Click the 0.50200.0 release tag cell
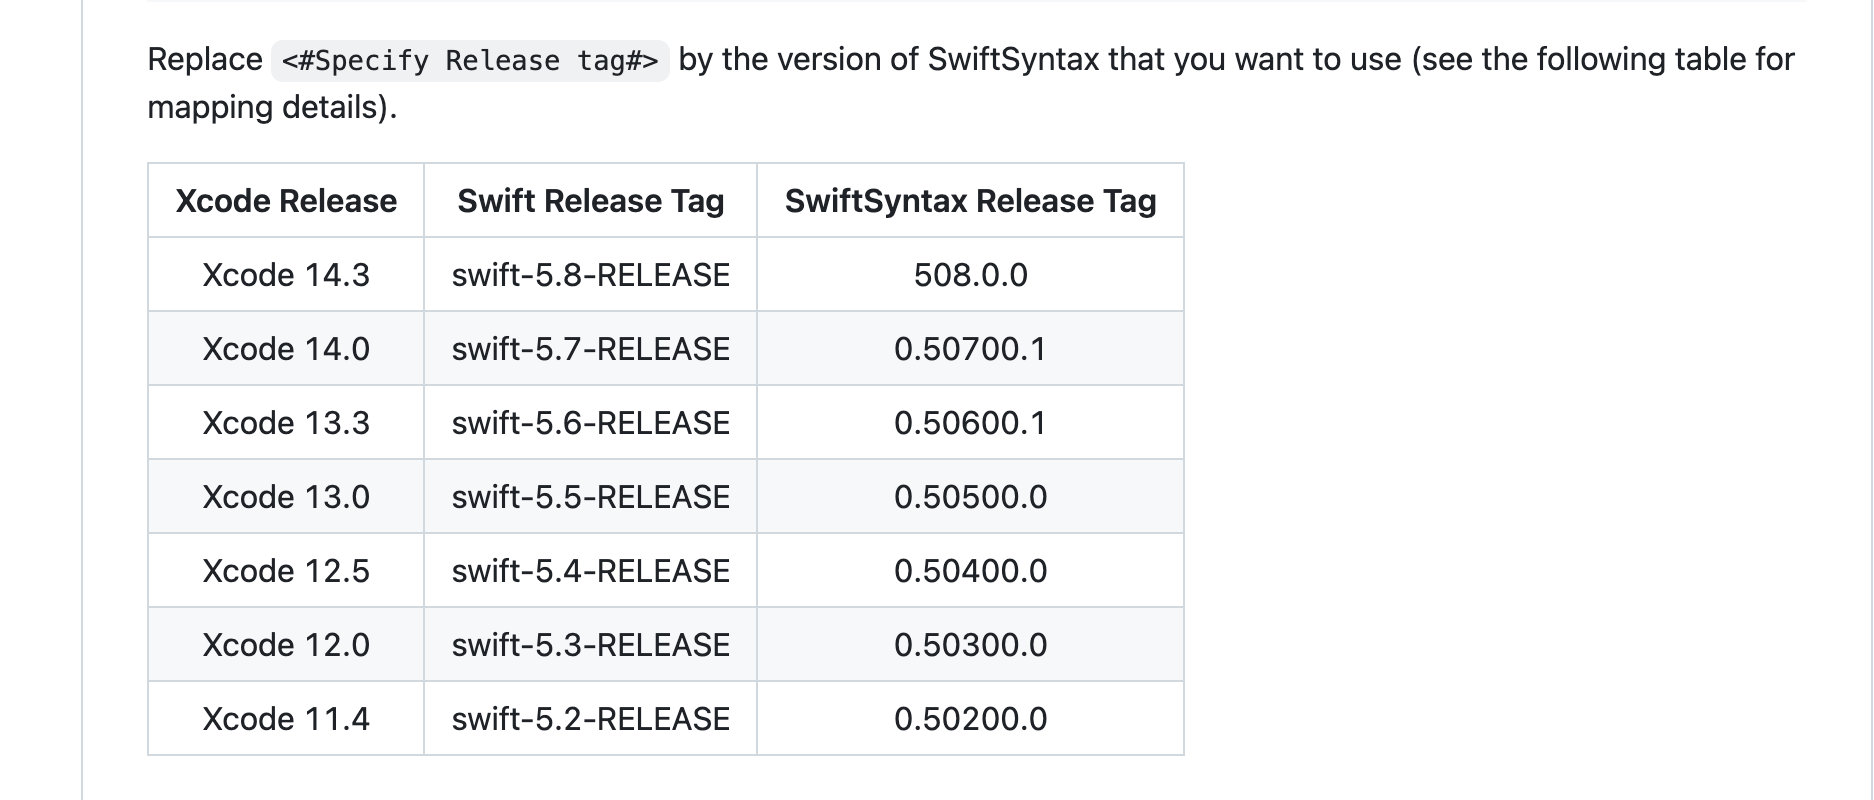1874x800 pixels. click(x=970, y=719)
